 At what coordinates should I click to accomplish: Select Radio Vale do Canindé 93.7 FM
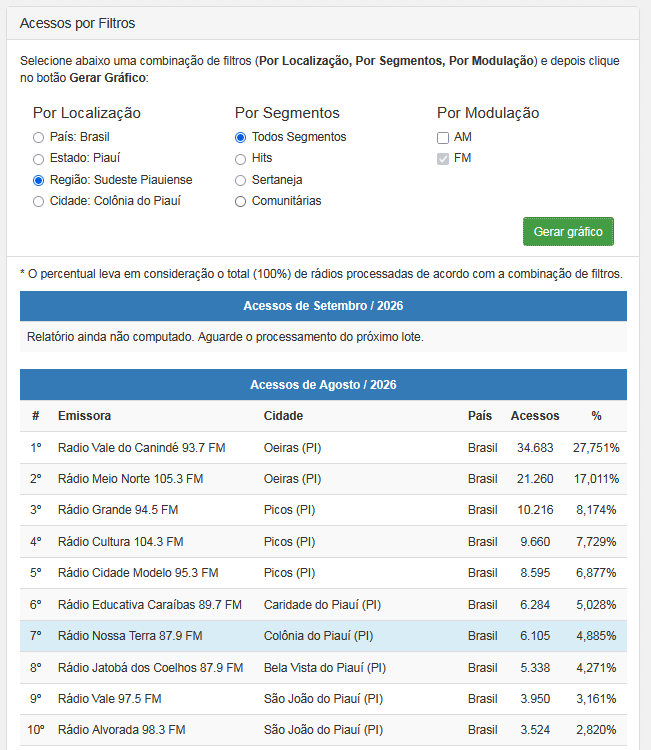tap(142, 448)
